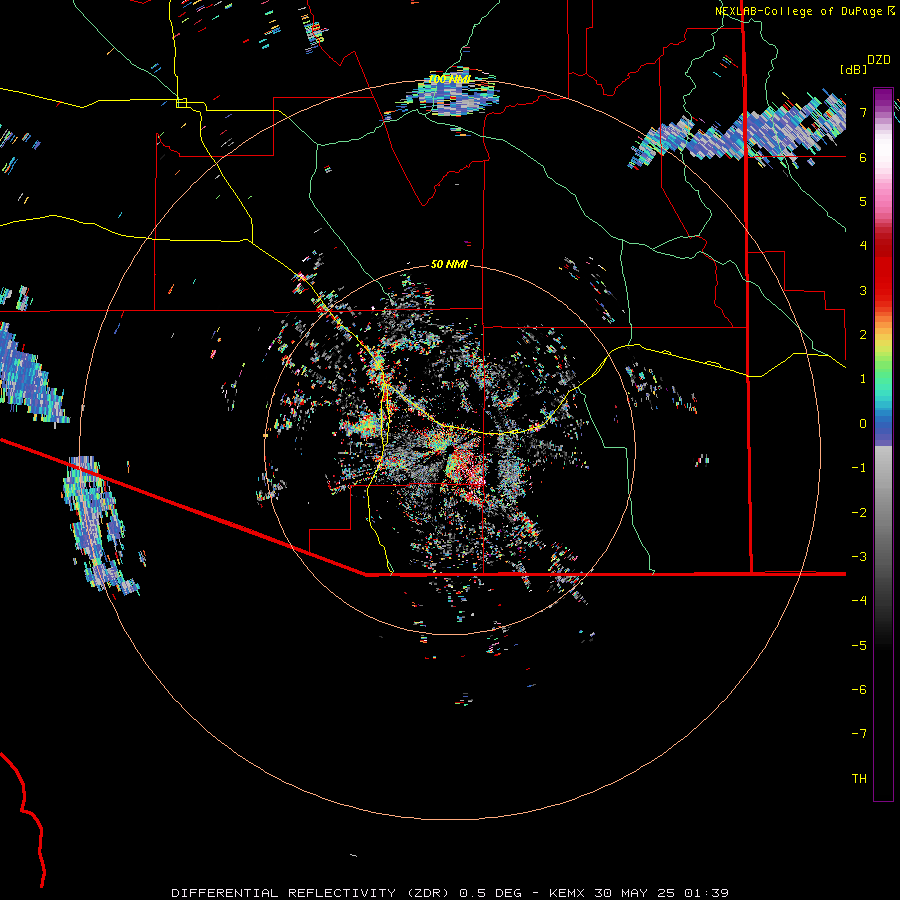Click the "100 NMI" range ring label
Viewport: 900px width, 900px height.
coord(449,79)
